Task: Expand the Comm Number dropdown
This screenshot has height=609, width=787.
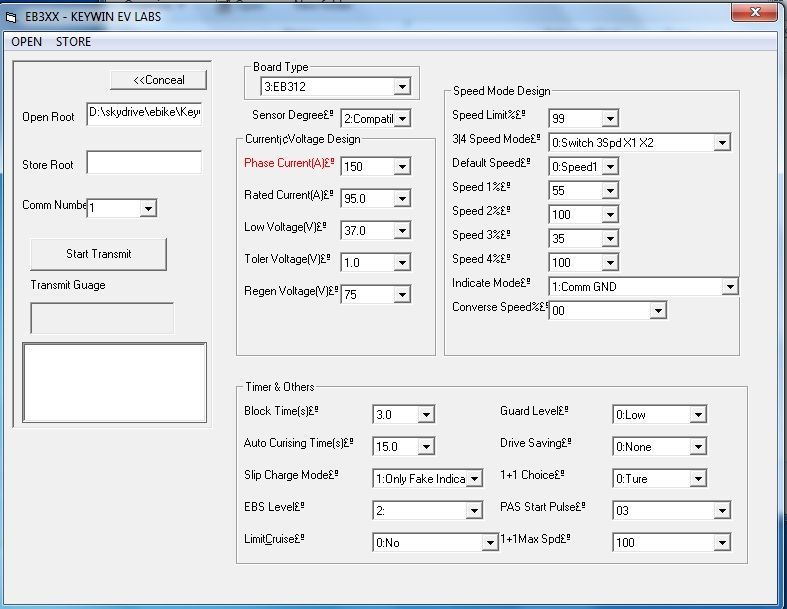Action: (148, 208)
